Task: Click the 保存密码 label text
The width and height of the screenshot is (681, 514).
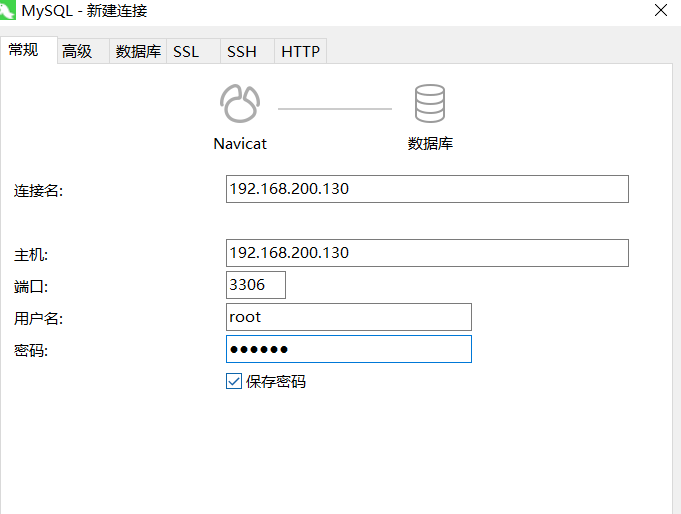Action: tap(276, 381)
